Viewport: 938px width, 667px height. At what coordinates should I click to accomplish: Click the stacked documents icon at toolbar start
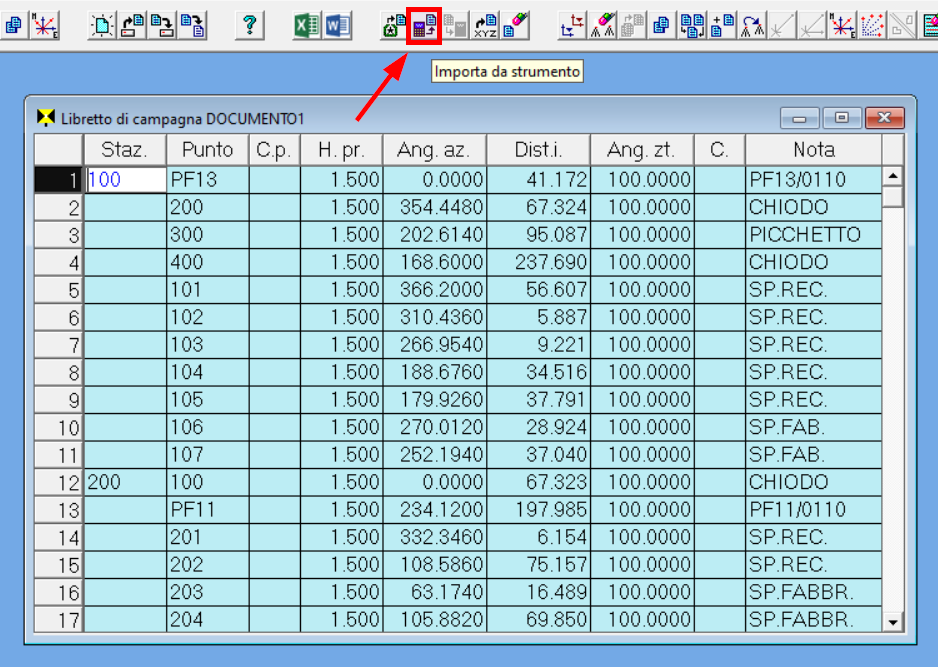pos(13,26)
